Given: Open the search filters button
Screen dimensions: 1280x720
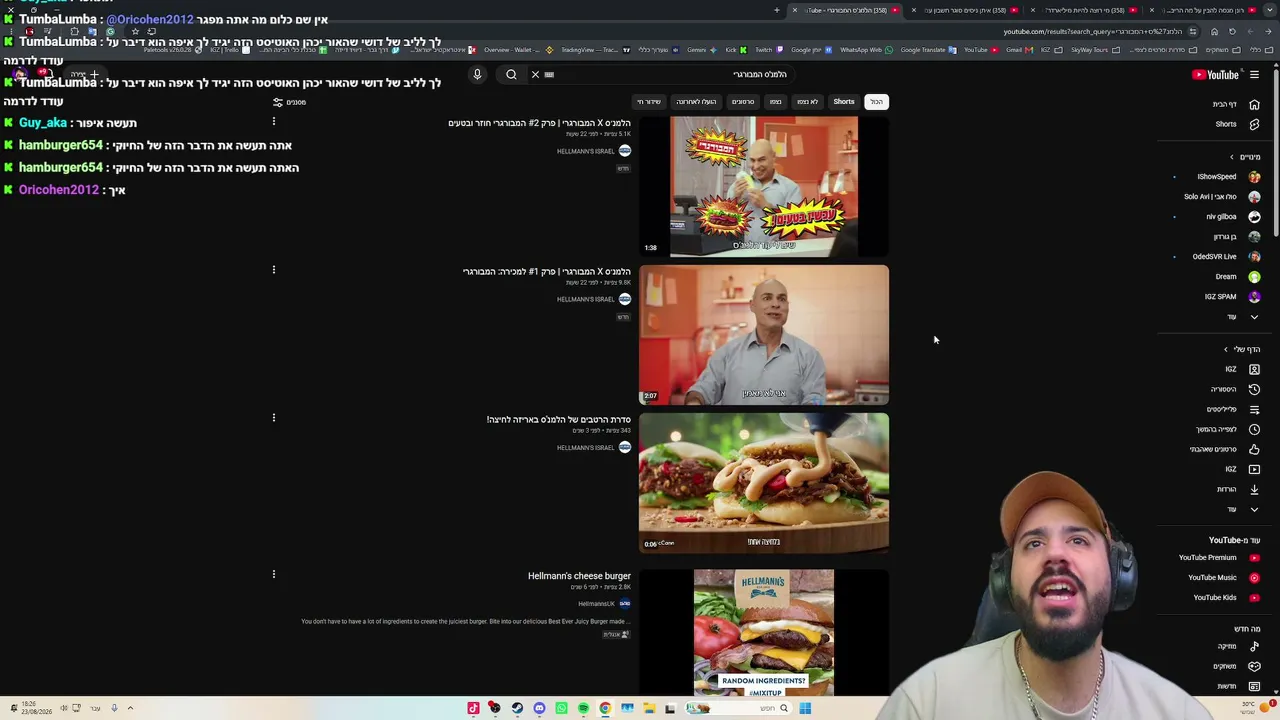Looking at the screenshot, I should pyautogui.click(x=289, y=102).
